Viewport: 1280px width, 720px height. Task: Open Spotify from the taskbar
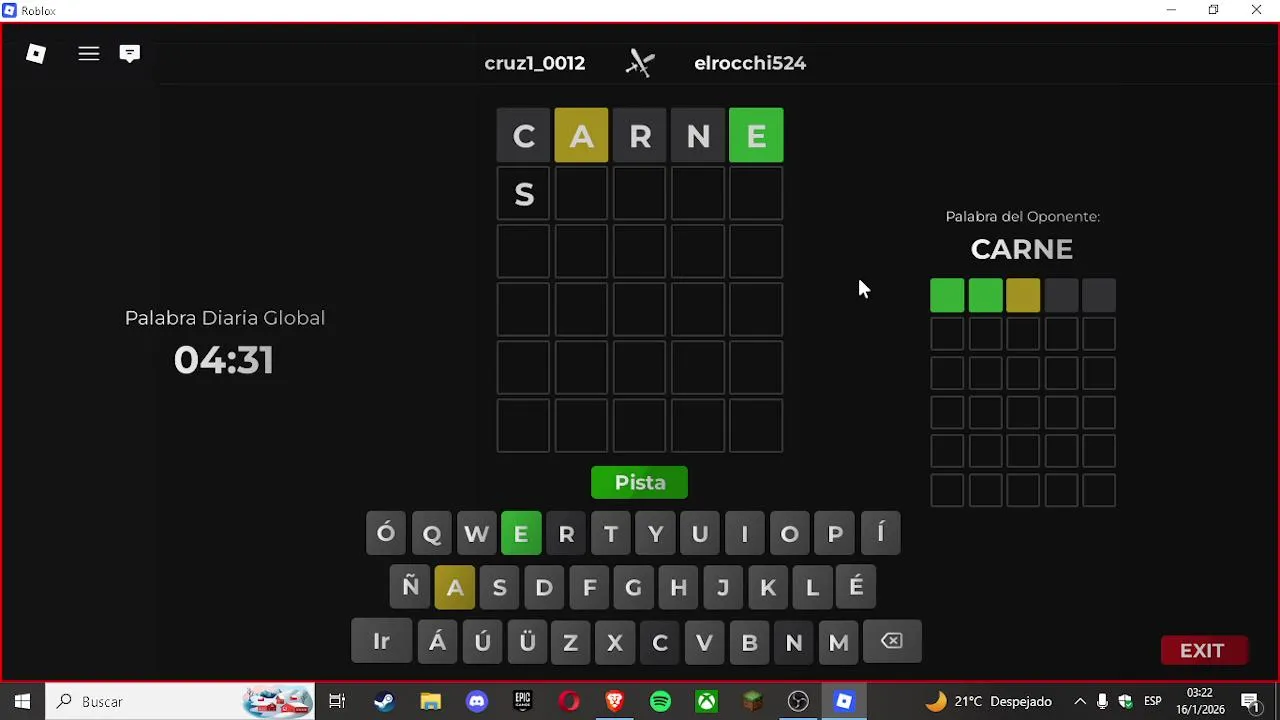pyautogui.click(x=661, y=702)
